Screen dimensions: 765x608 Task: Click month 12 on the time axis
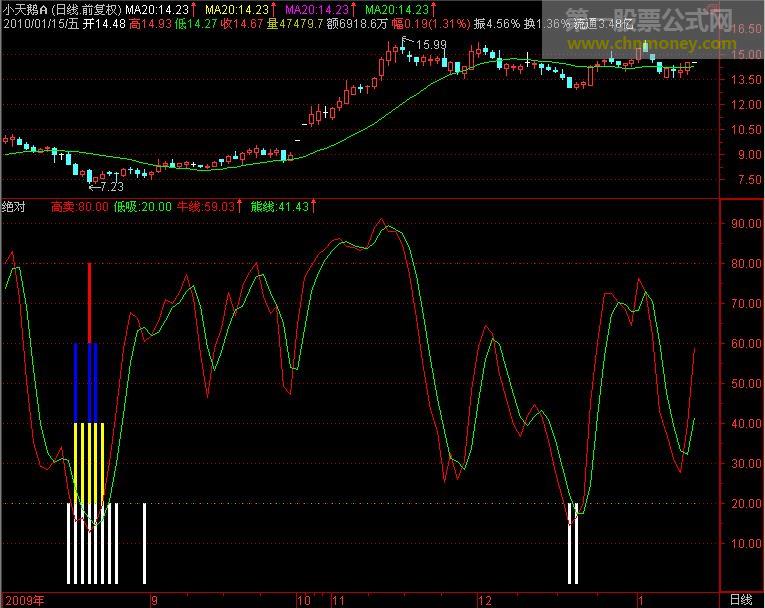pyautogui.click(x=485, y=600)
